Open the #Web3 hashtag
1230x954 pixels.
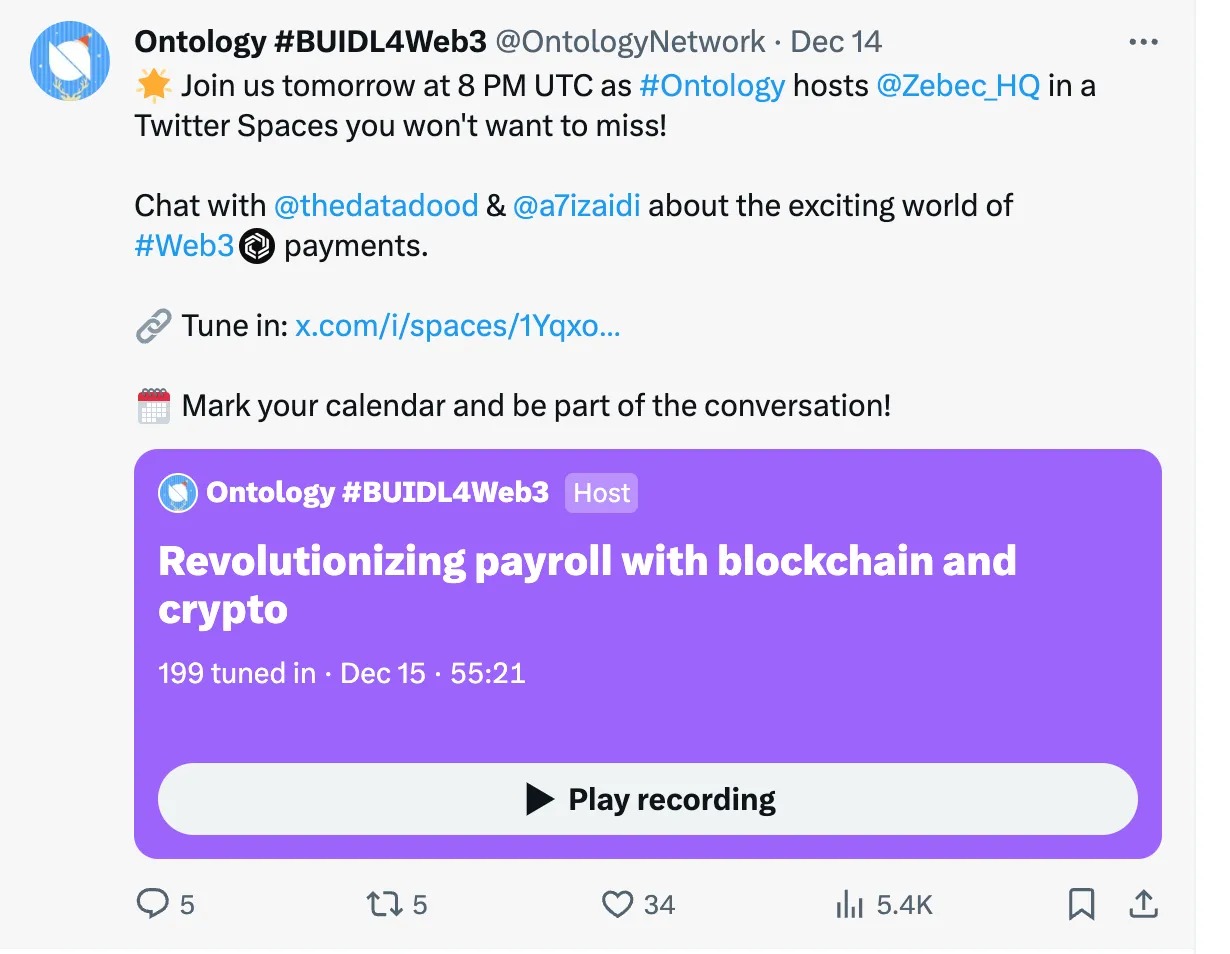[x=184, y=246]
